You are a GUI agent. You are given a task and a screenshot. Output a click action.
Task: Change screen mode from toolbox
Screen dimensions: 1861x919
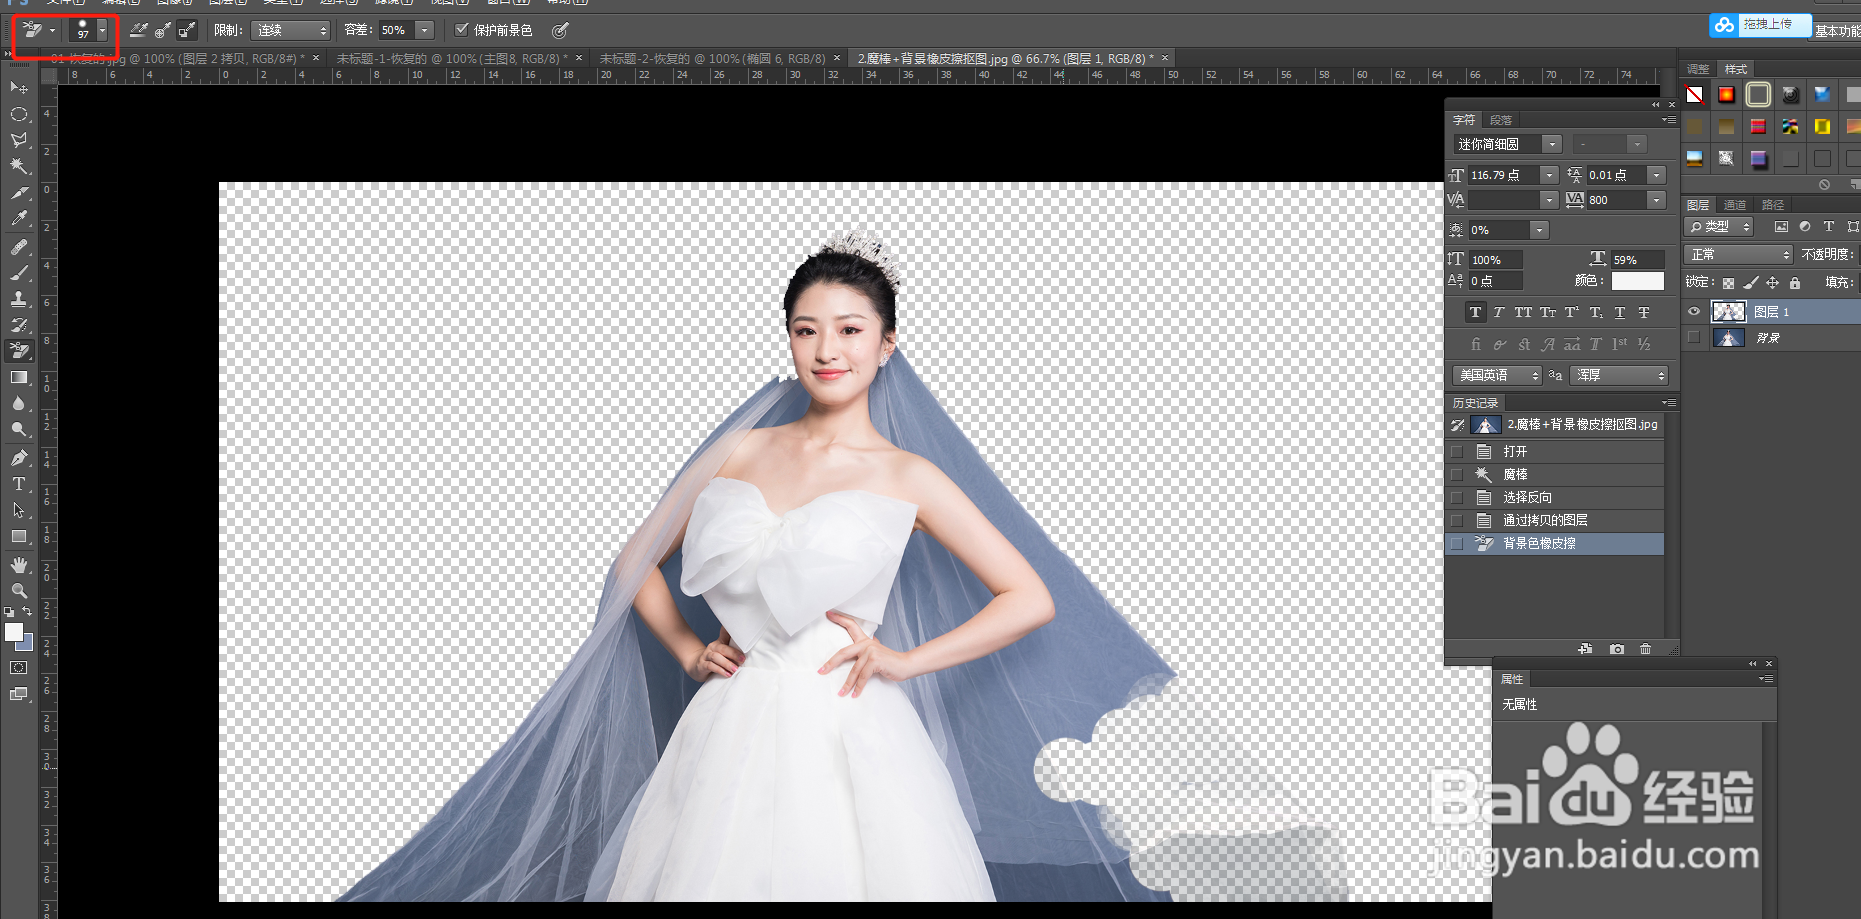[x=19, y=694]
